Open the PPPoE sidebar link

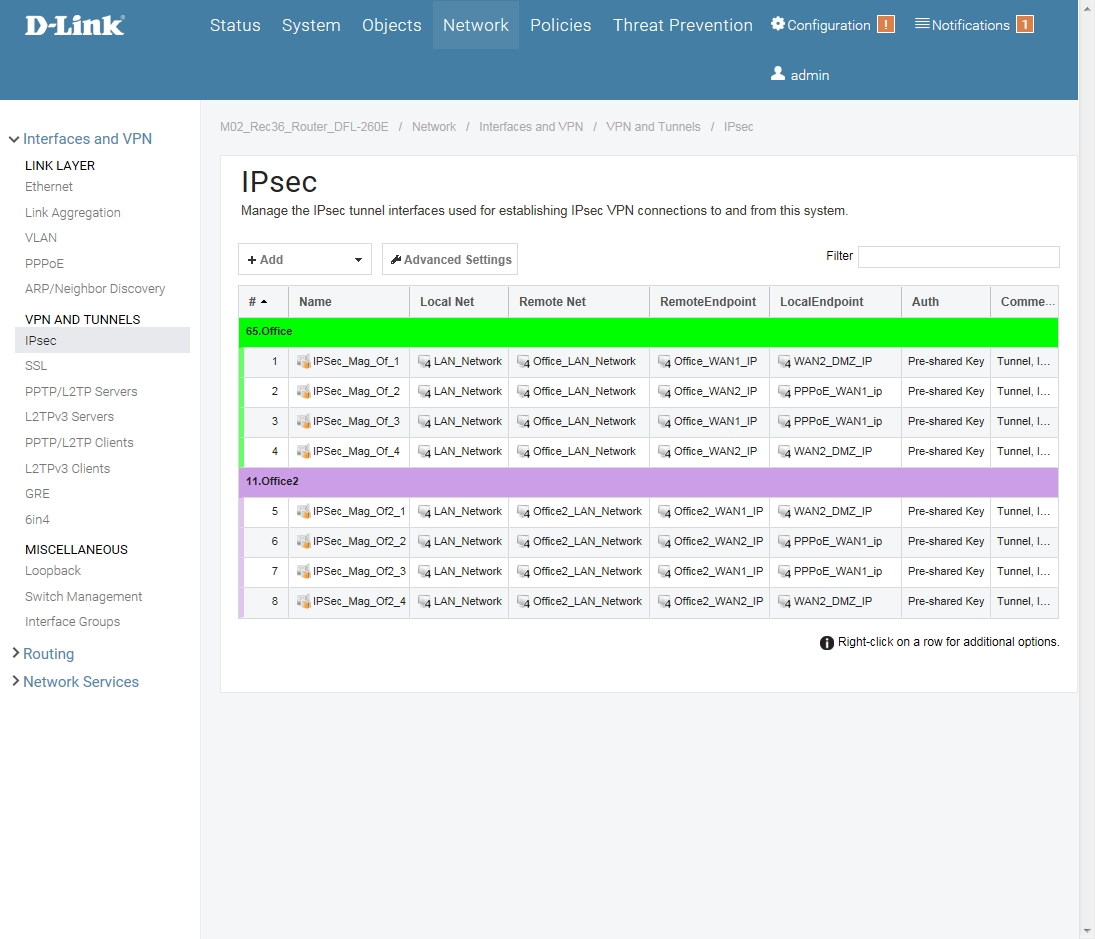45,263
